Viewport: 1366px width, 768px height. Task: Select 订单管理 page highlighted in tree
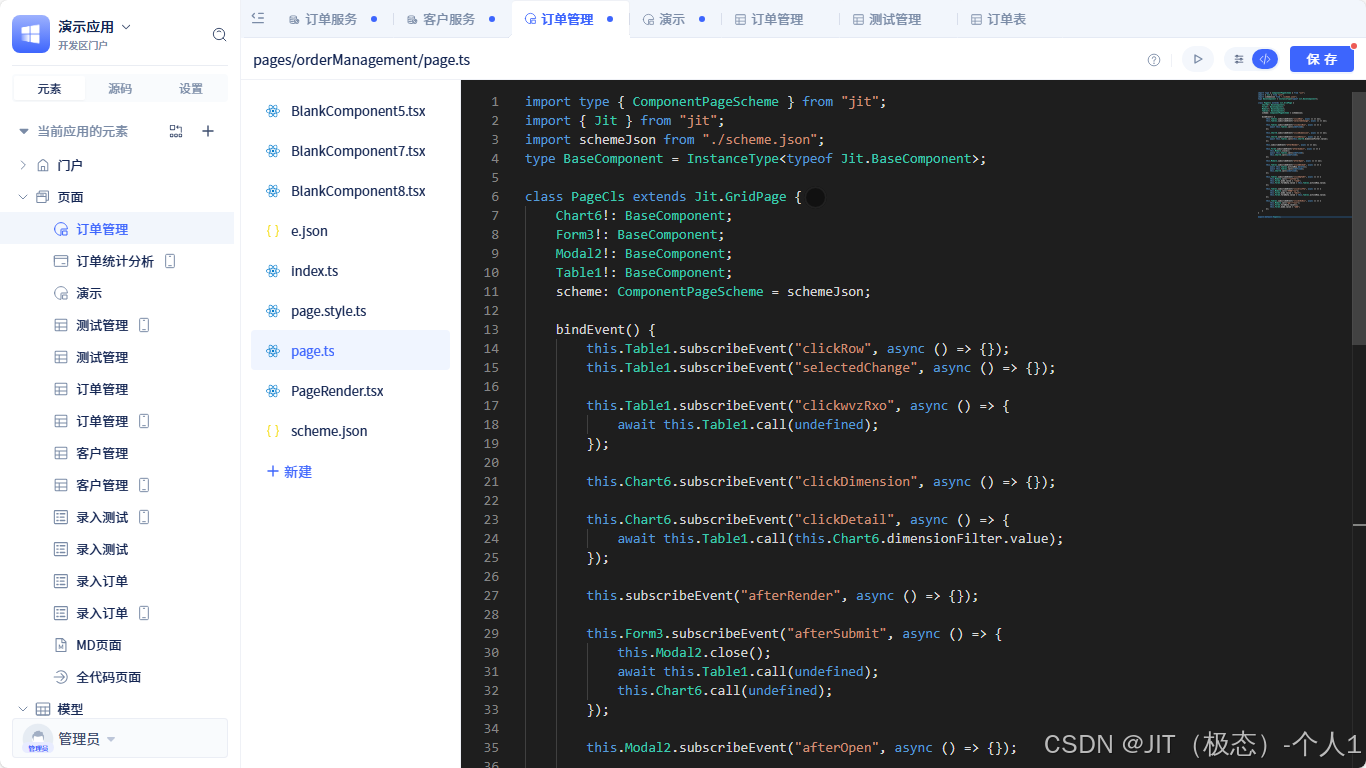[x=117, y=229]
